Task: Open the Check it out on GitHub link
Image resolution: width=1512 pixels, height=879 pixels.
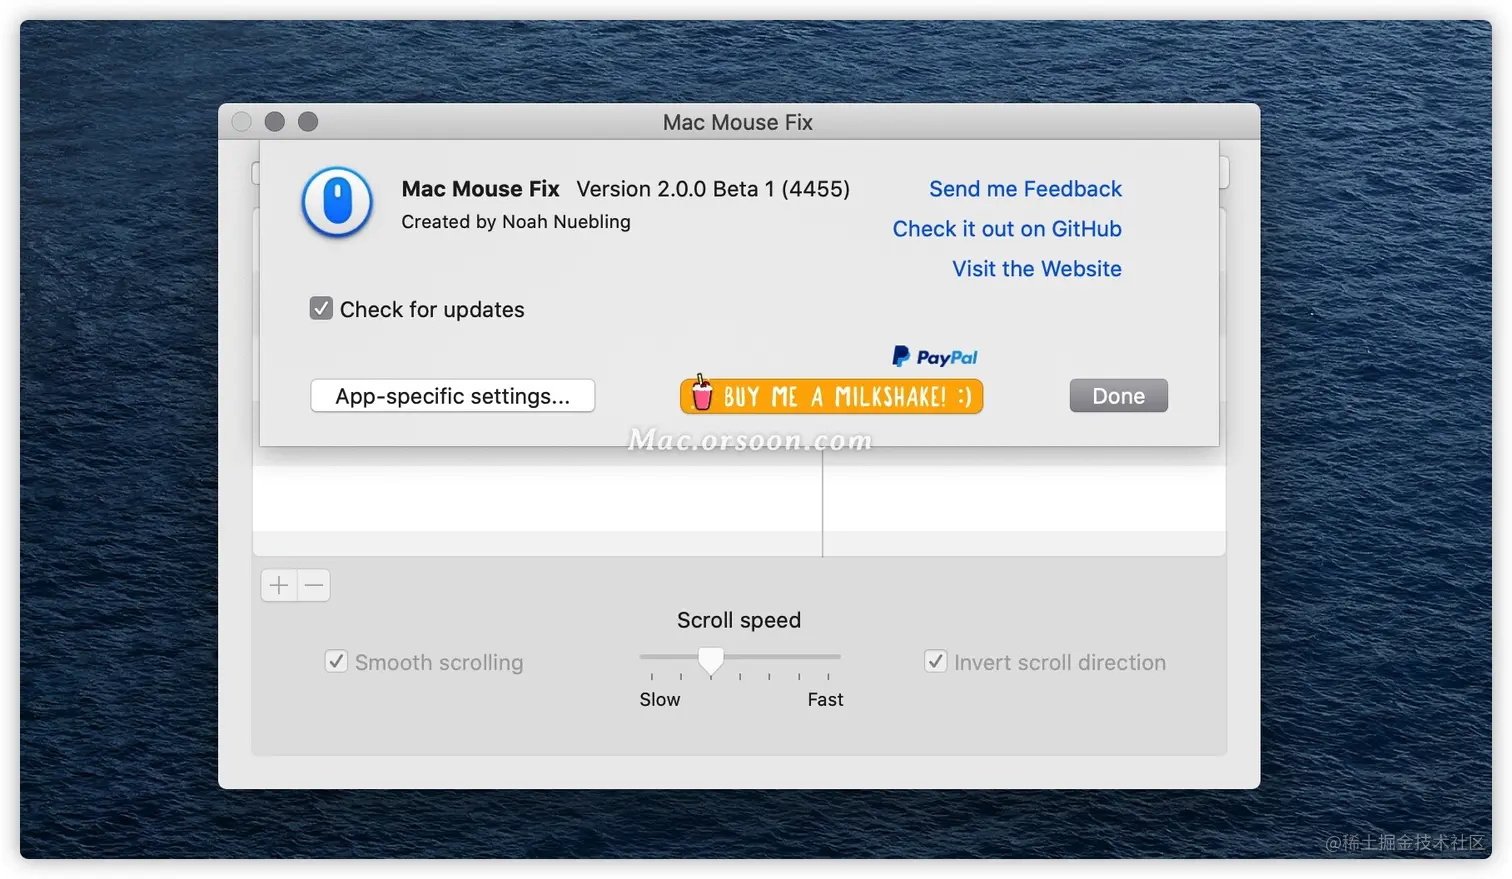Action: click(1007, 229)
